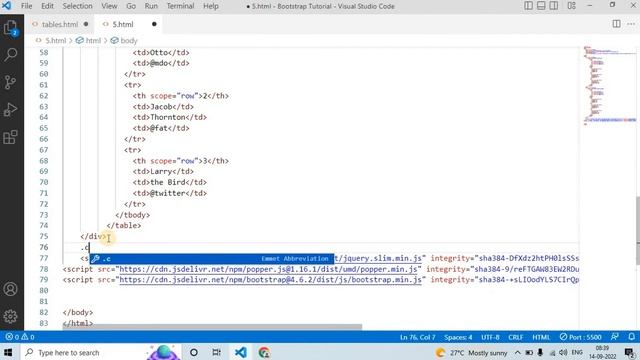Open the Extensions view

pos(10,137)
